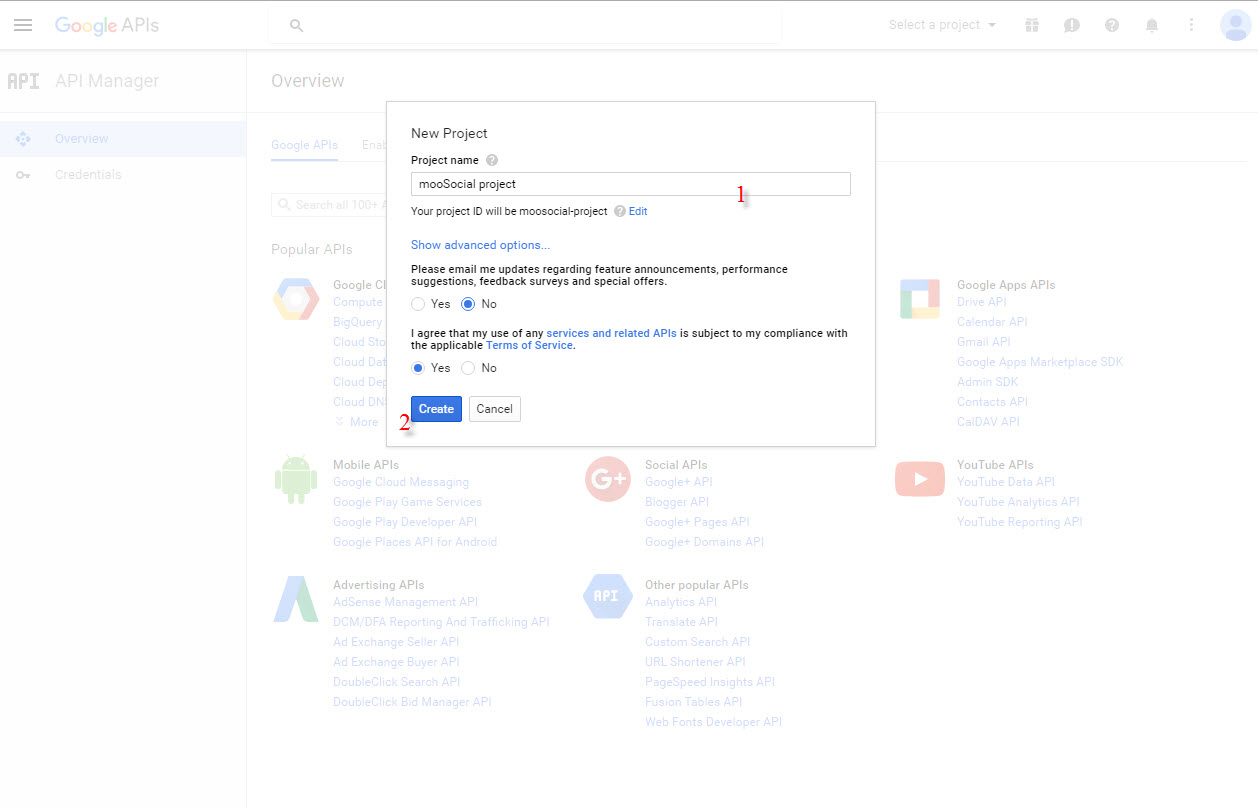Screen dimensions: 1258x808
Task: Open the feedback speech bubble icon
Action: pyautogui.click(x=1071, y=24)
